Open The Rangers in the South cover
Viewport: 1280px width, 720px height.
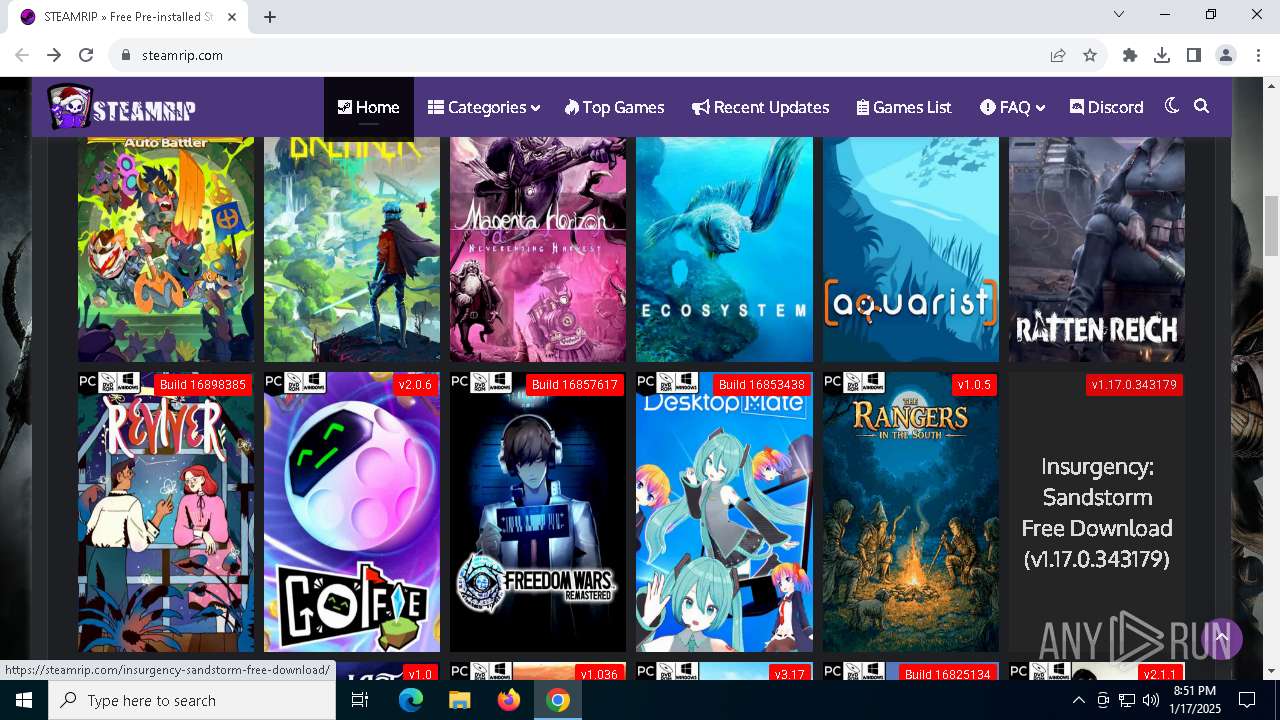[910, 512]
